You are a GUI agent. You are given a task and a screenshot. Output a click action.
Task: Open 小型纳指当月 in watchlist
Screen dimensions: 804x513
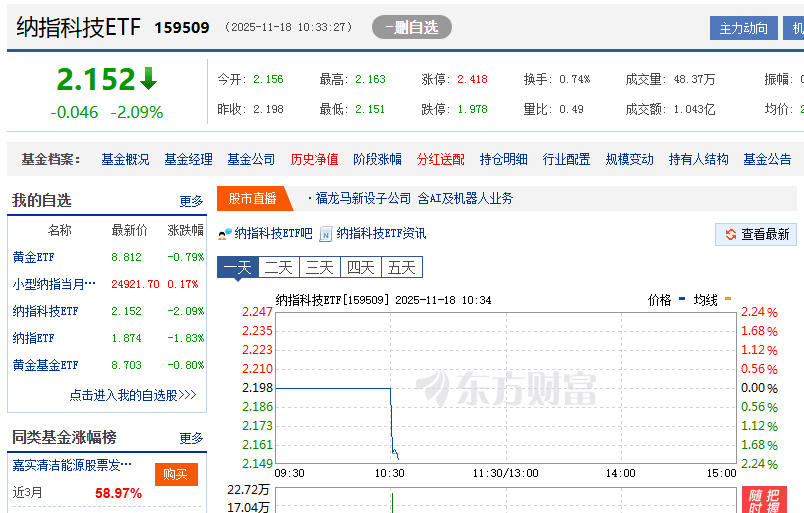point(54,284)
